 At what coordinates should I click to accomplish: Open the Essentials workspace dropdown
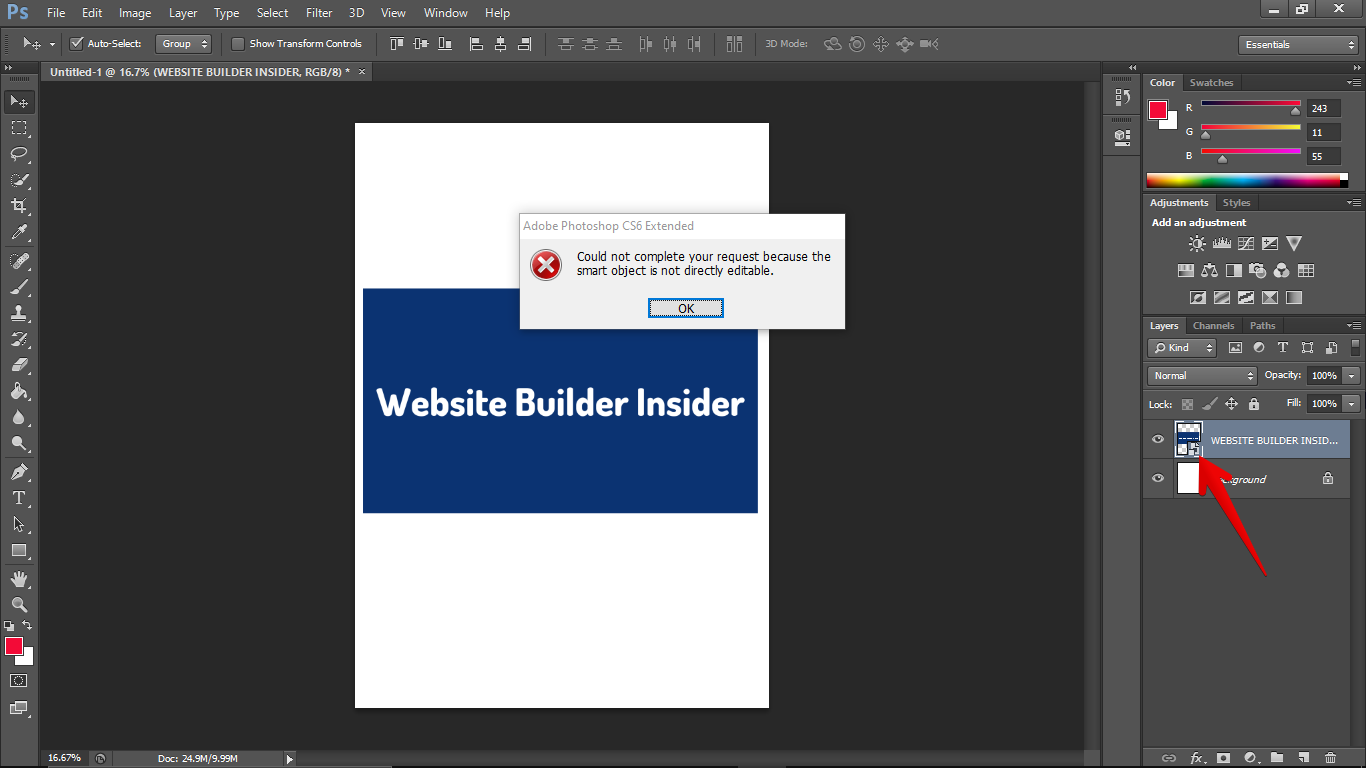click(1297, 45)
